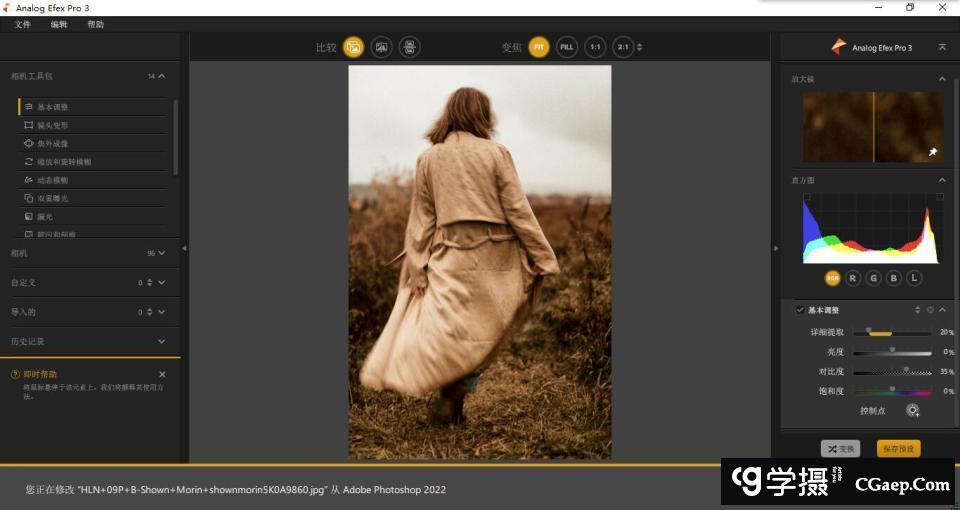The width and height of the screenshot is (960, 510).
Task: Toggle the 基本调整 checkbox off
Action: click(800, 310)
